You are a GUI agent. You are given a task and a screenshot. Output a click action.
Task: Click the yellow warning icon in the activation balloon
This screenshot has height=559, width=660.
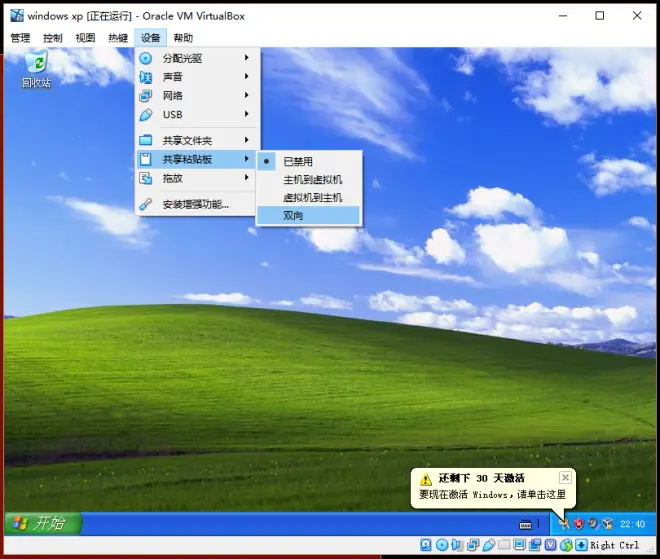click(x=426, y=479)
